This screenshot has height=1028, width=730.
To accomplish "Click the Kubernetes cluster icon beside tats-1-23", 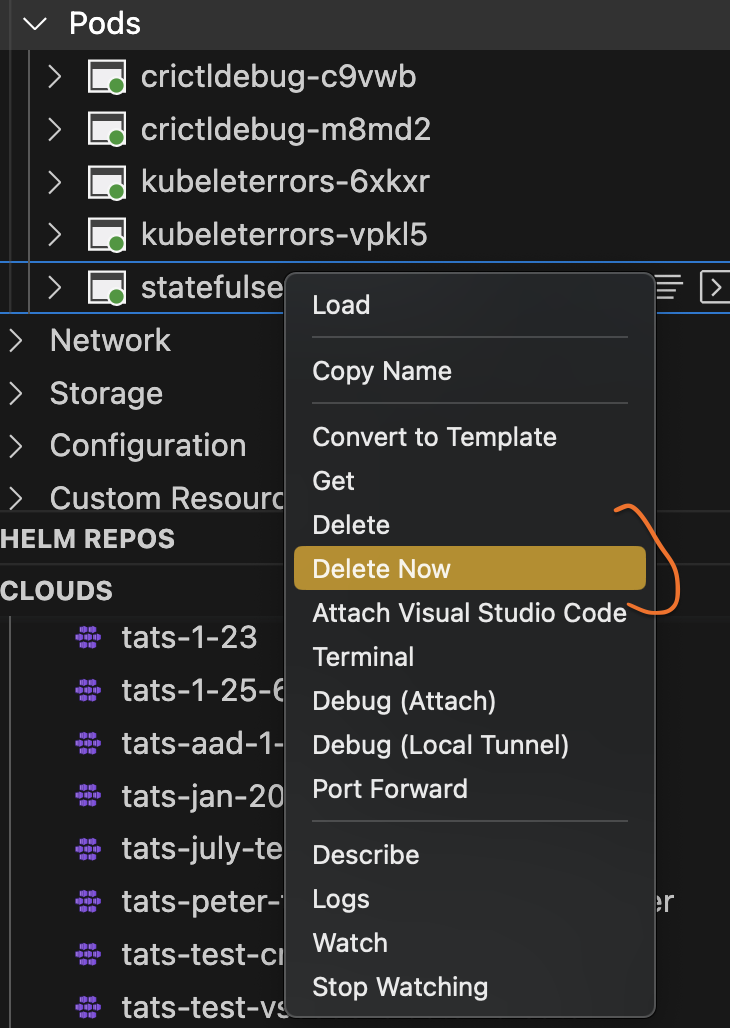I will 88,637.
